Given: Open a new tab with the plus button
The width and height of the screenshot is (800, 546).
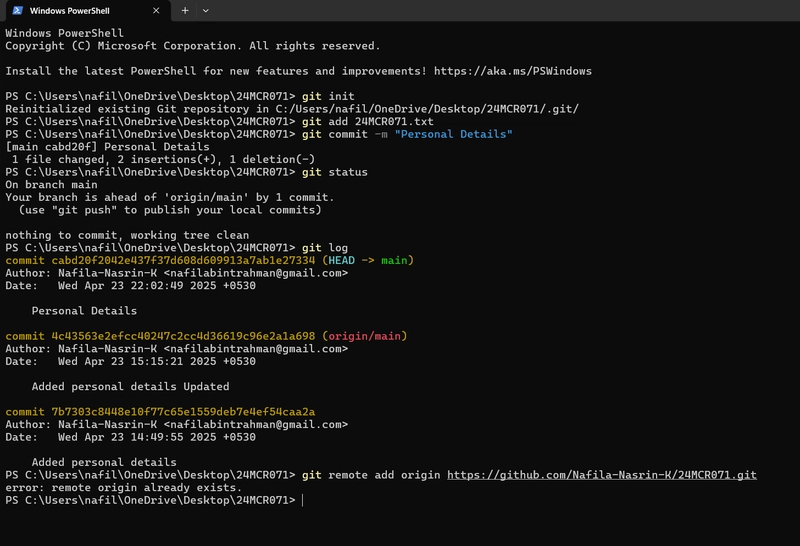Looking at the screenshot, I should (185, 10).
